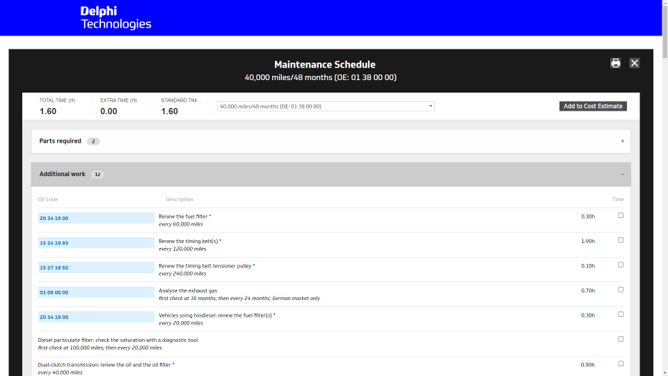The height and width of the screenshot is (376, 668).
Task: Open the Delphi Technologies logo link
Action: 115,17
